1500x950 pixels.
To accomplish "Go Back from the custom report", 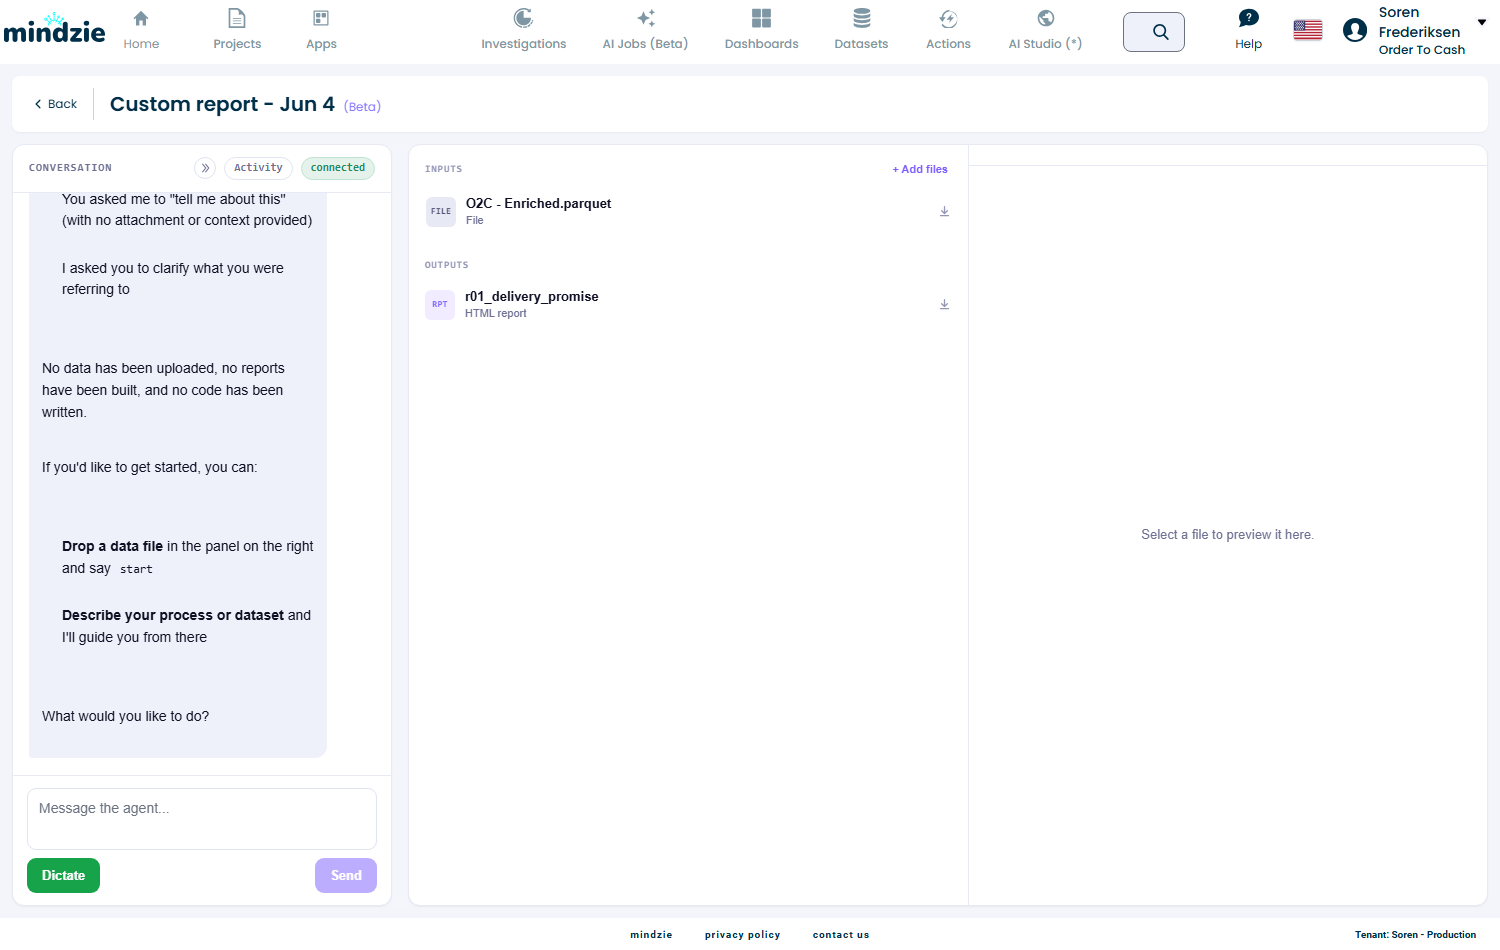I will (x=56, y=104).
